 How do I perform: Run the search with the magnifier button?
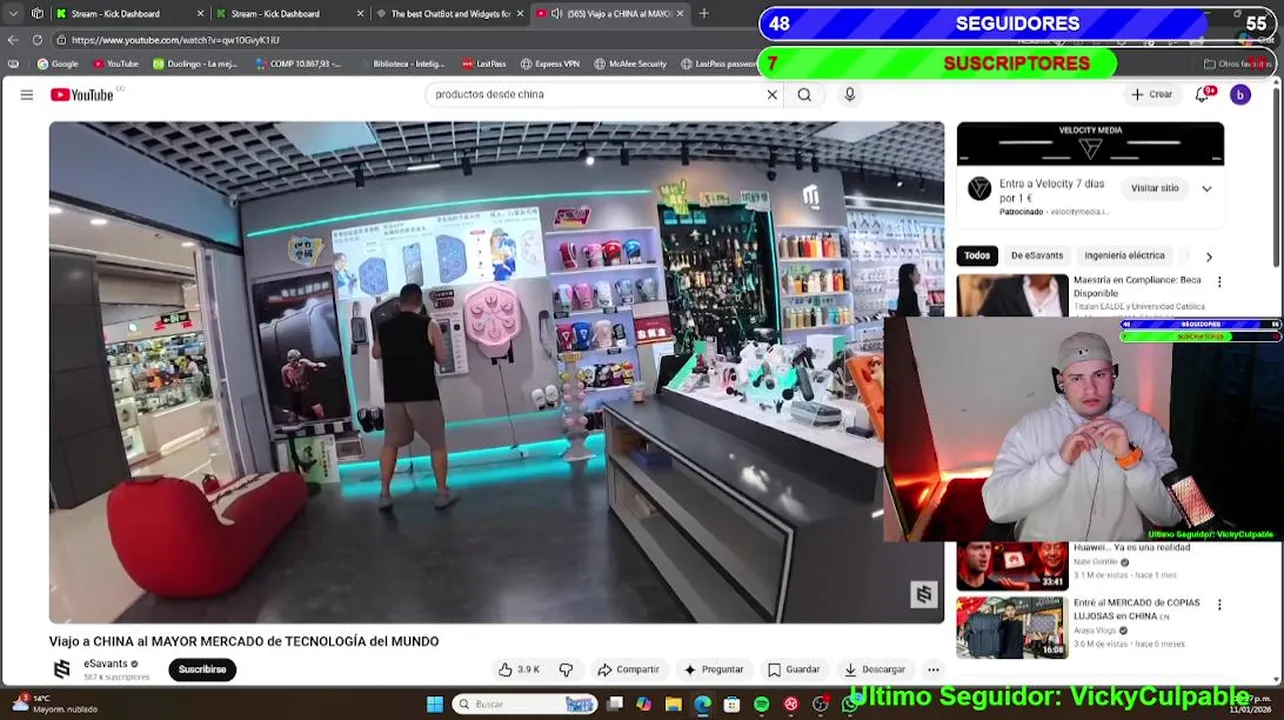[804, 94]
